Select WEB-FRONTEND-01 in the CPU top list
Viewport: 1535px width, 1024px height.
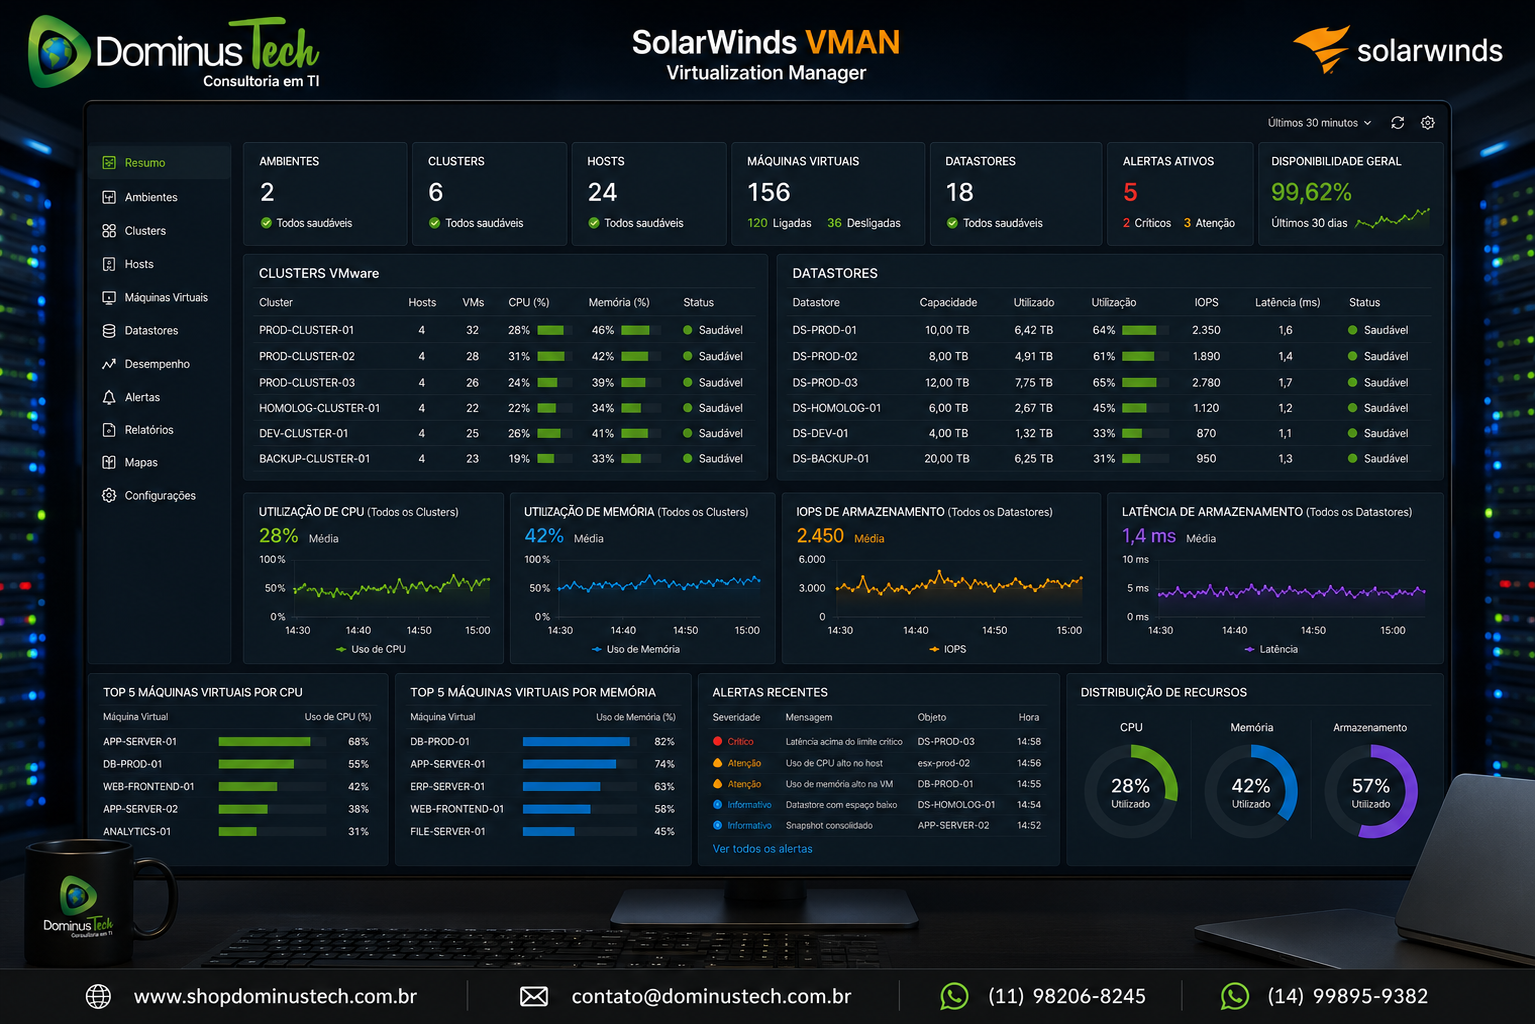click(x=149, y=787)
